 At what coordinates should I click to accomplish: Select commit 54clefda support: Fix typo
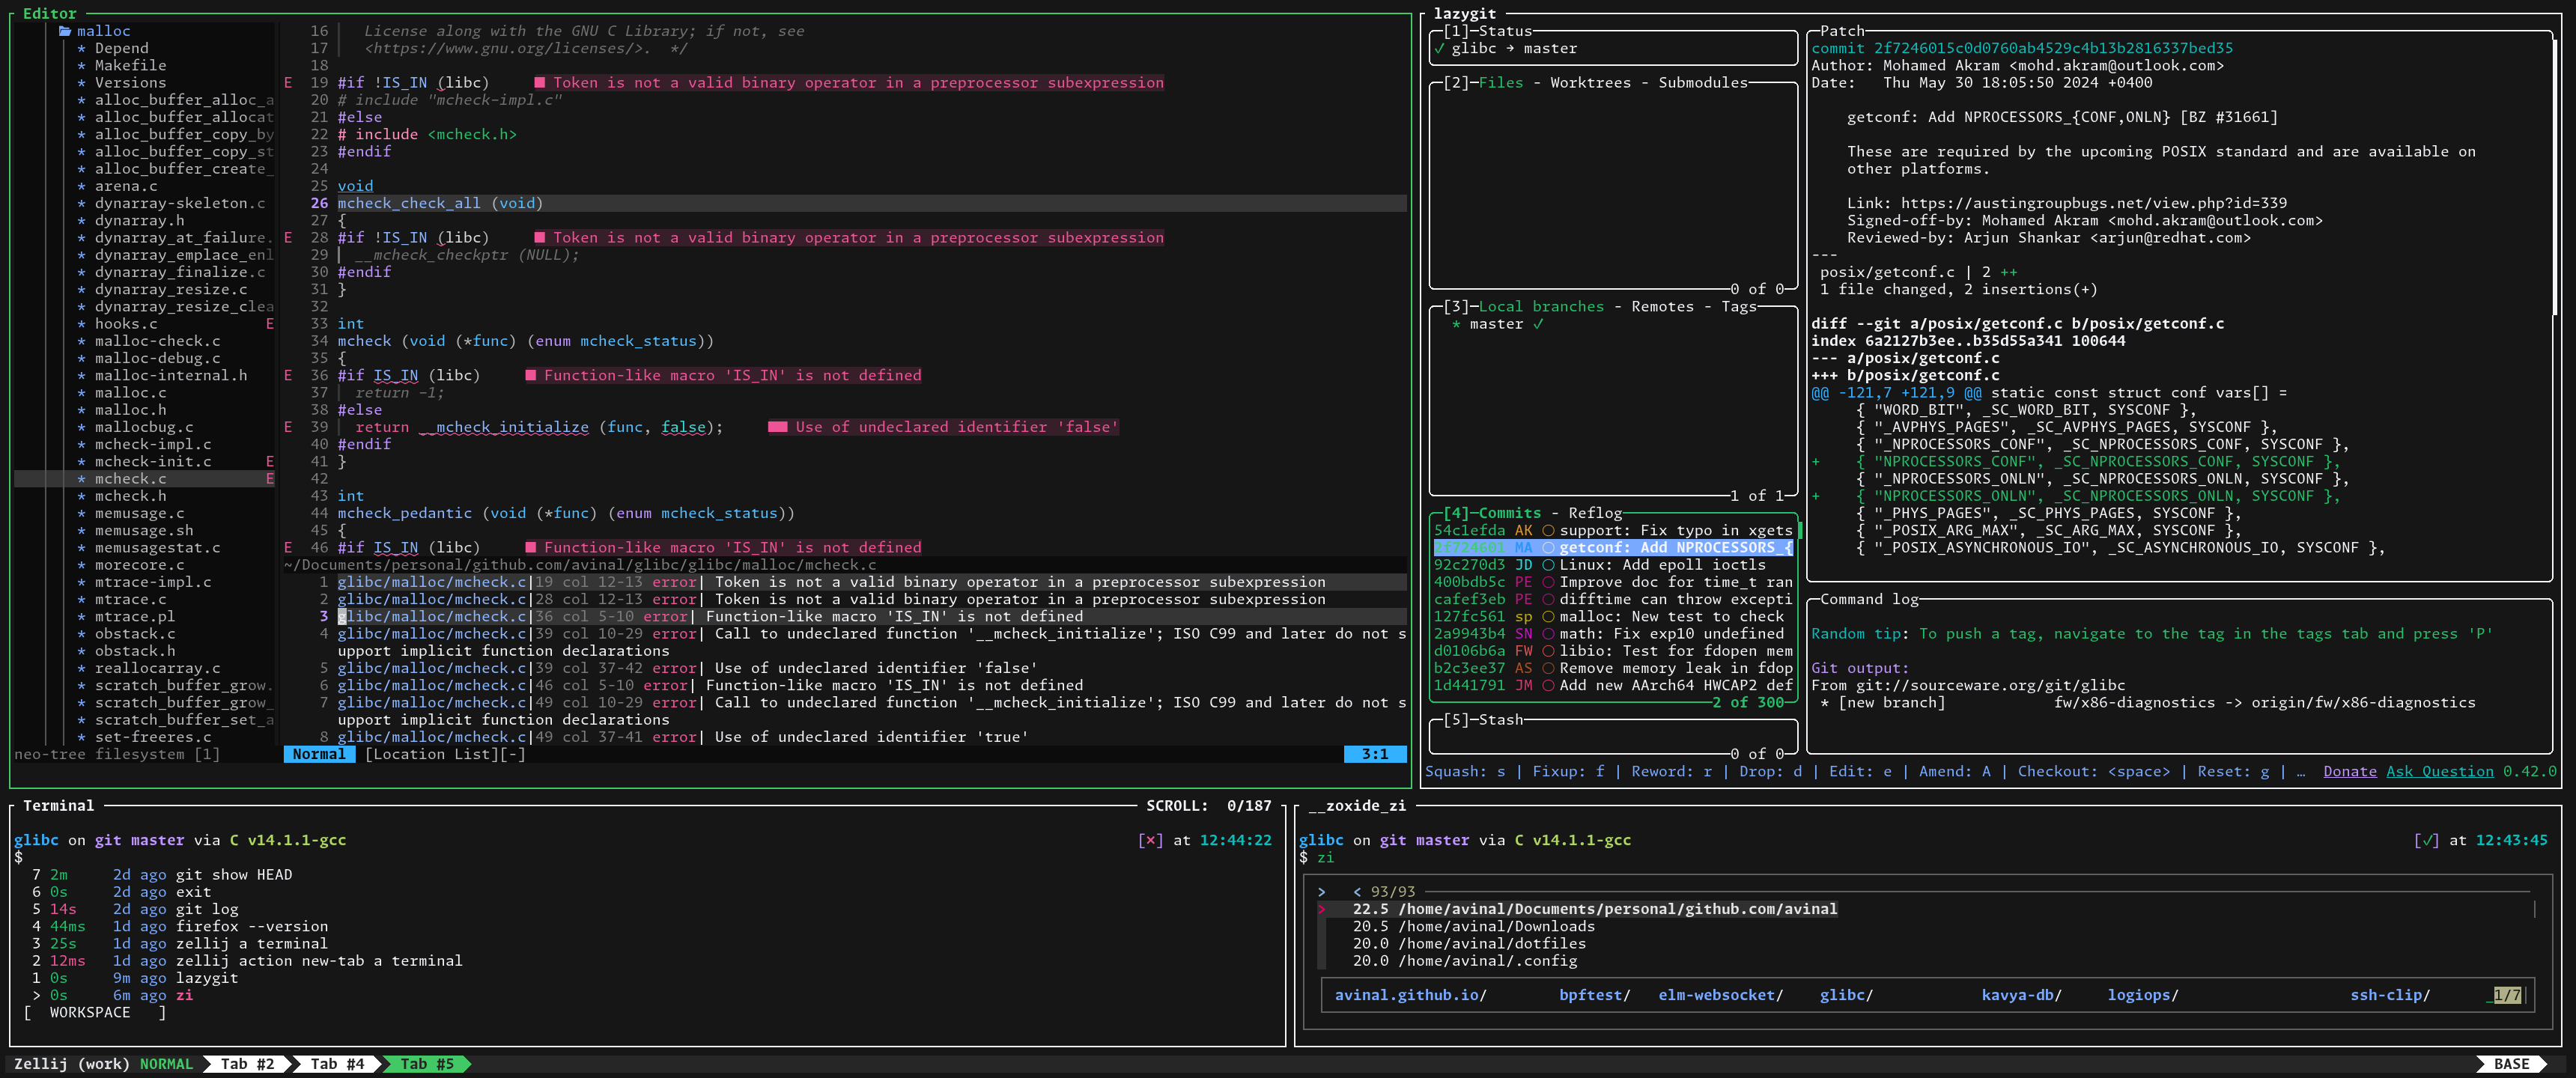pyautogui.click(x=1613, y=531)
